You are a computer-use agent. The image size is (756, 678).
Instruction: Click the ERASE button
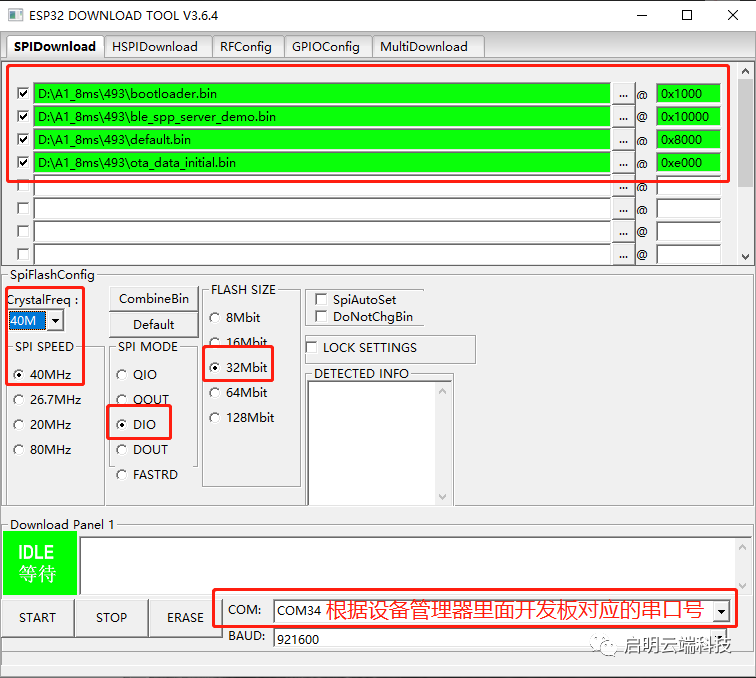(x=186, y=618)
